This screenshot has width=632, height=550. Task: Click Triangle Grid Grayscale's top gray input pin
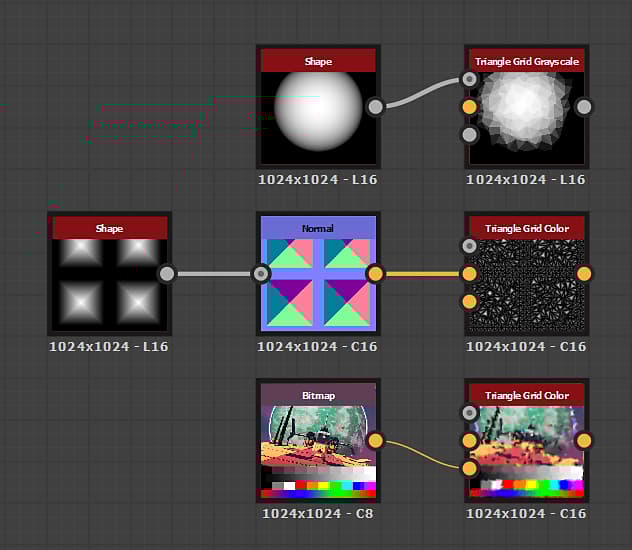point(469,79)
